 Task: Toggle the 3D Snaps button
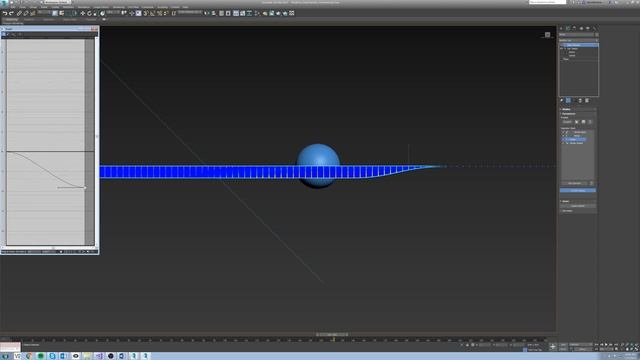click(x=145, y=13)
